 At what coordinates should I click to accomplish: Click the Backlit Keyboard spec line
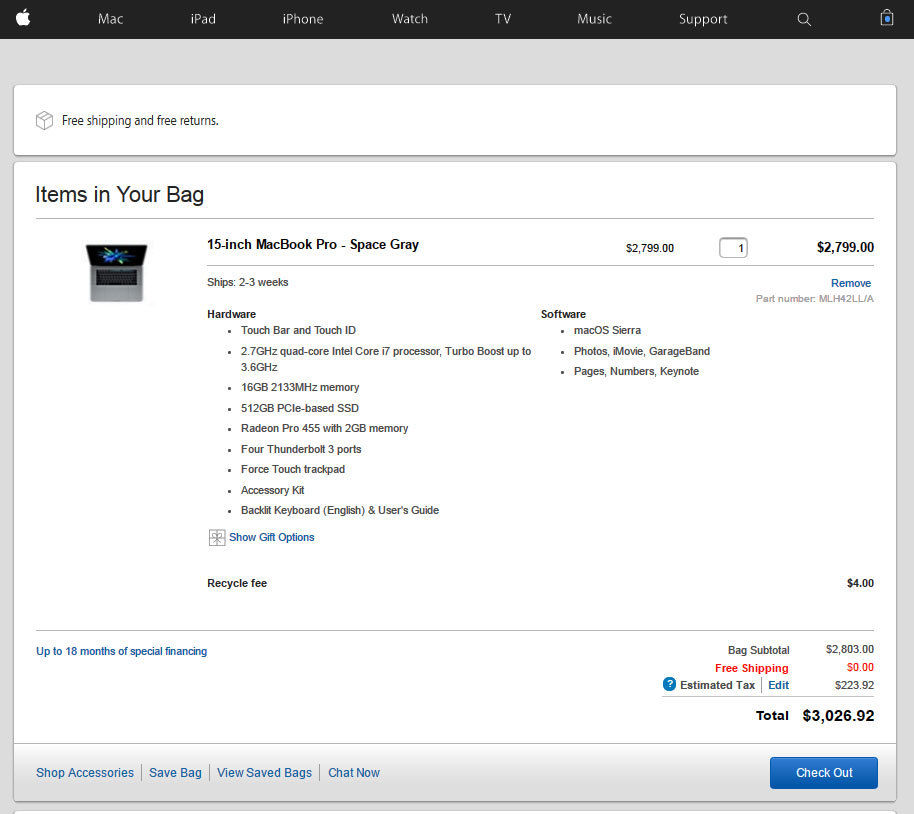[x=340, y=510]
